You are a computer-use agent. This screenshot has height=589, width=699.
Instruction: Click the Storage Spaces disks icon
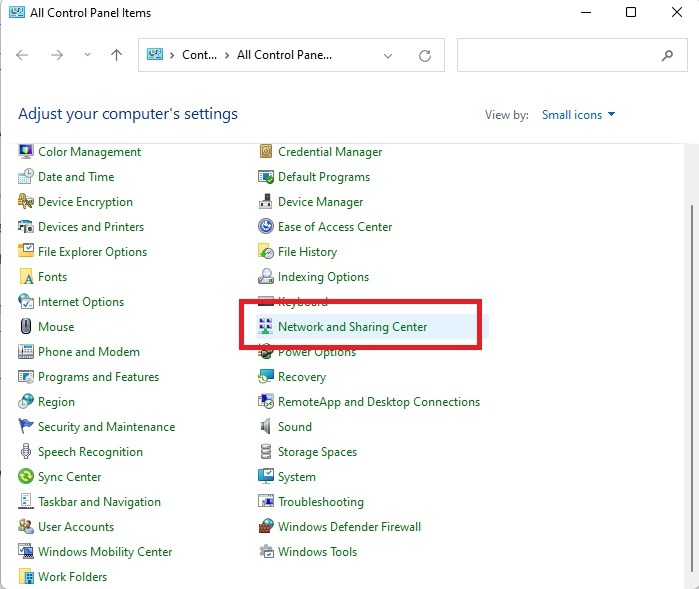coord(266,451)
